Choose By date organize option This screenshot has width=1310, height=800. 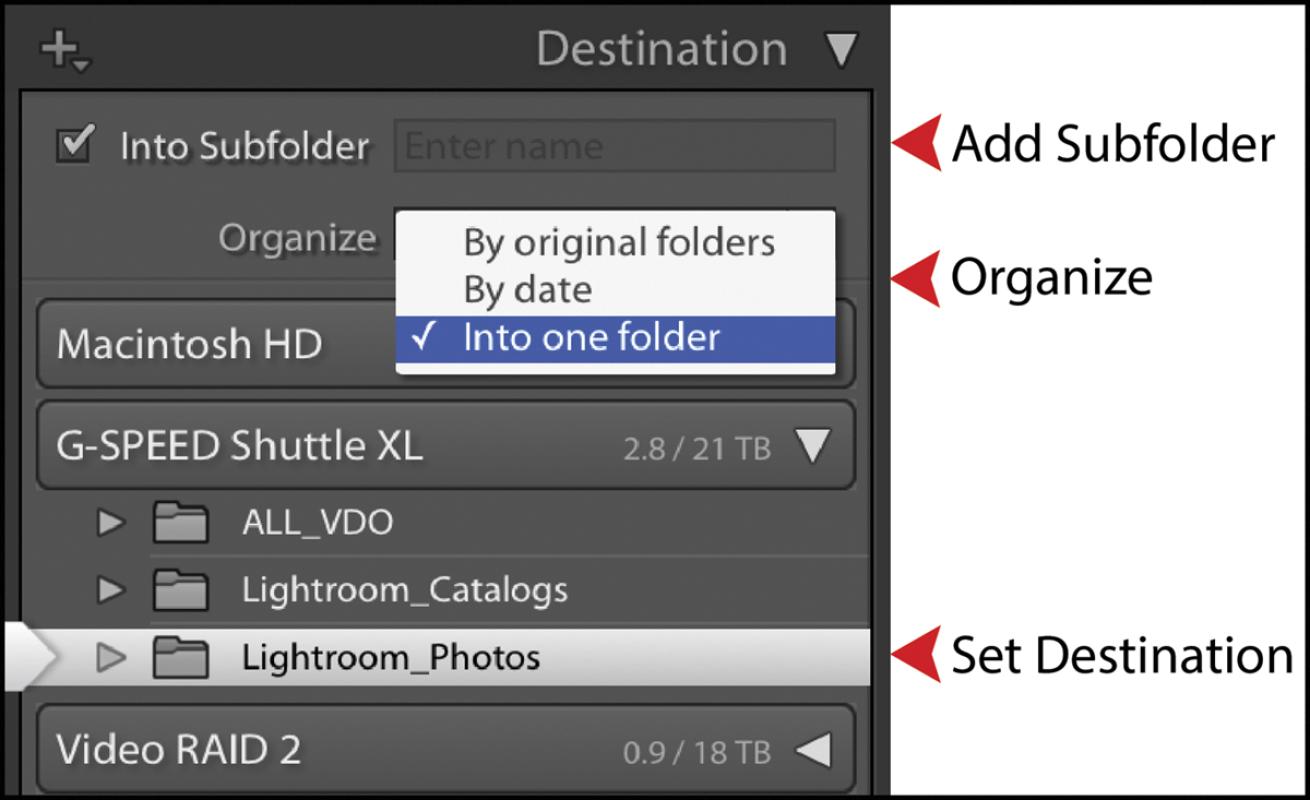click(x=528, y=290)
